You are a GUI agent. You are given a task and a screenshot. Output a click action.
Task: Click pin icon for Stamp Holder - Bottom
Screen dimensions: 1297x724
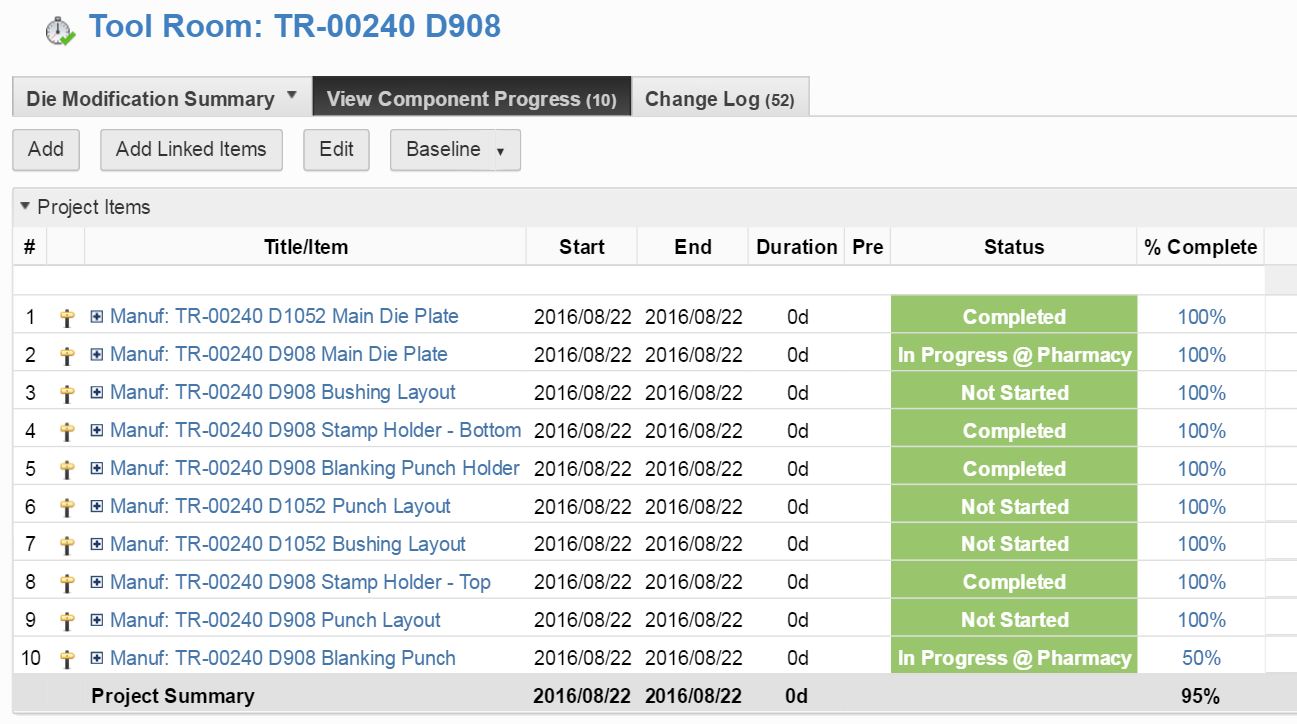coord(67,431)
